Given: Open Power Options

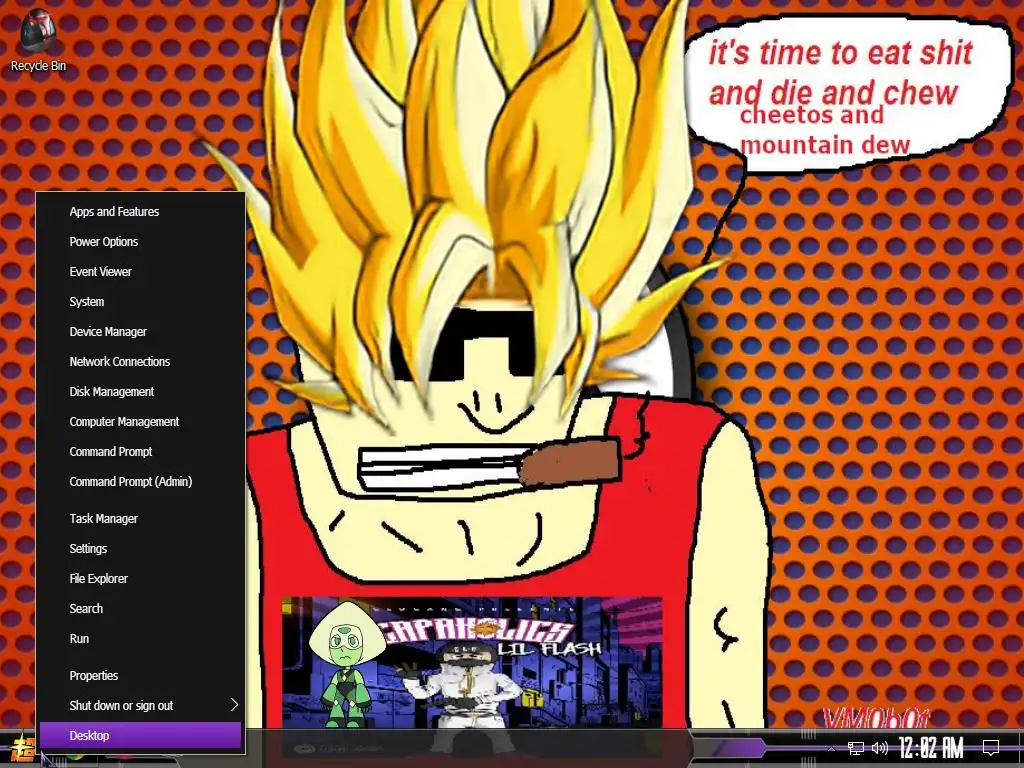Looking at the screenshot, I should (x=140, y=242).
